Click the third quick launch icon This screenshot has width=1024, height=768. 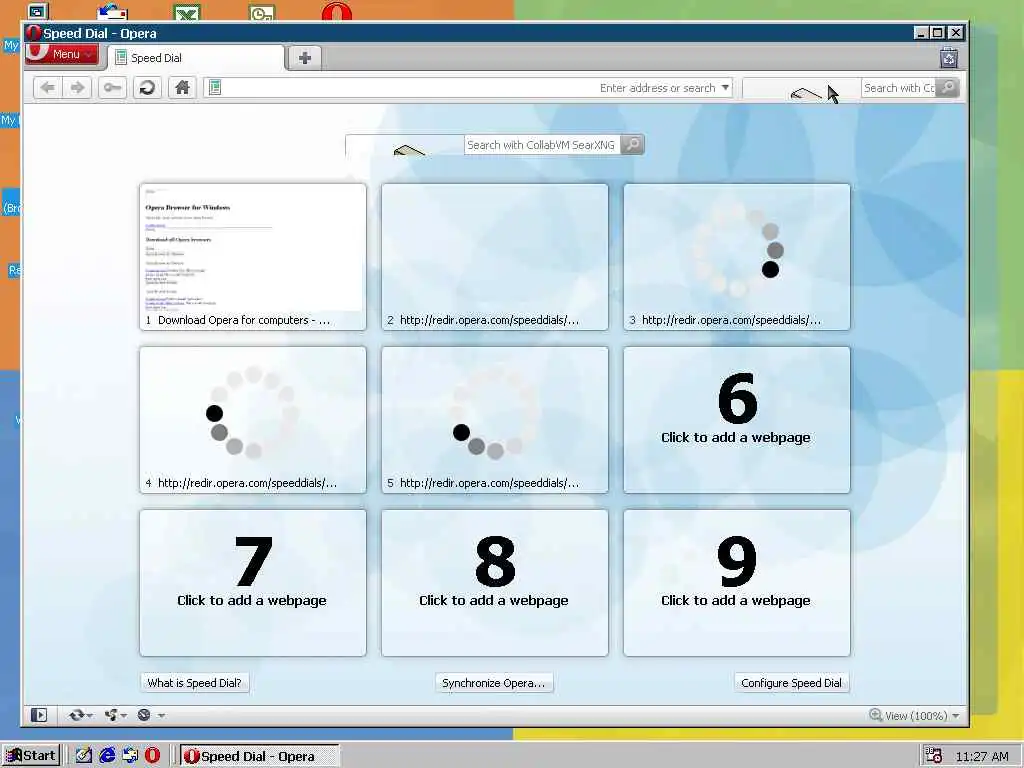(129, 756)
